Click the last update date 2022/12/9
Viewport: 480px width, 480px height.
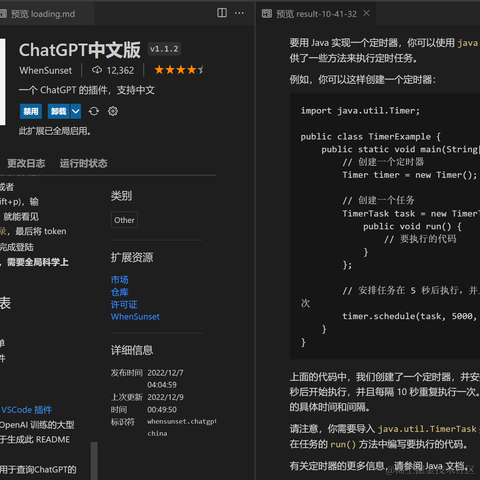coord(165,397)
